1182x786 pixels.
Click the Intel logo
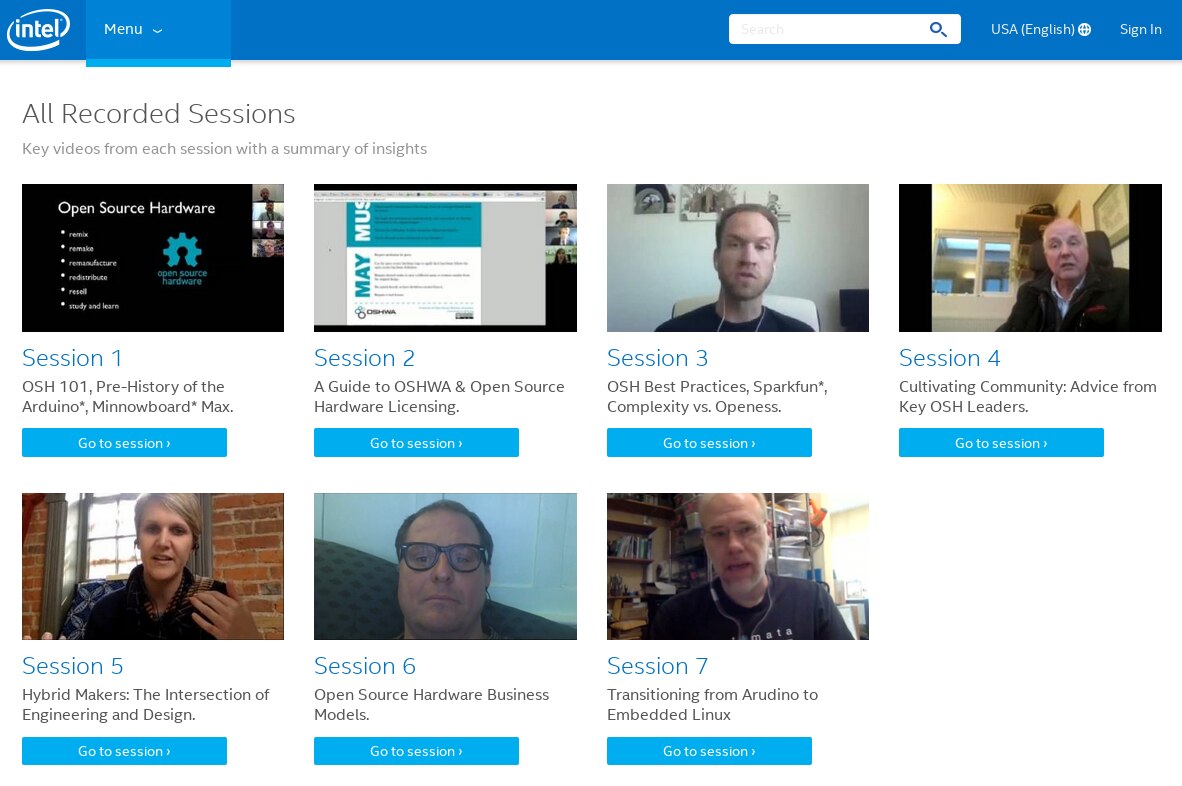click(38, 30)
